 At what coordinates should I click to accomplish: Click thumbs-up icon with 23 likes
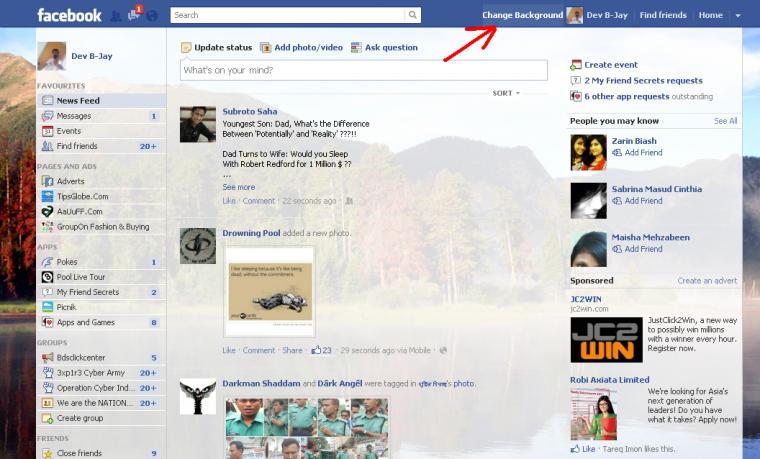317,350
